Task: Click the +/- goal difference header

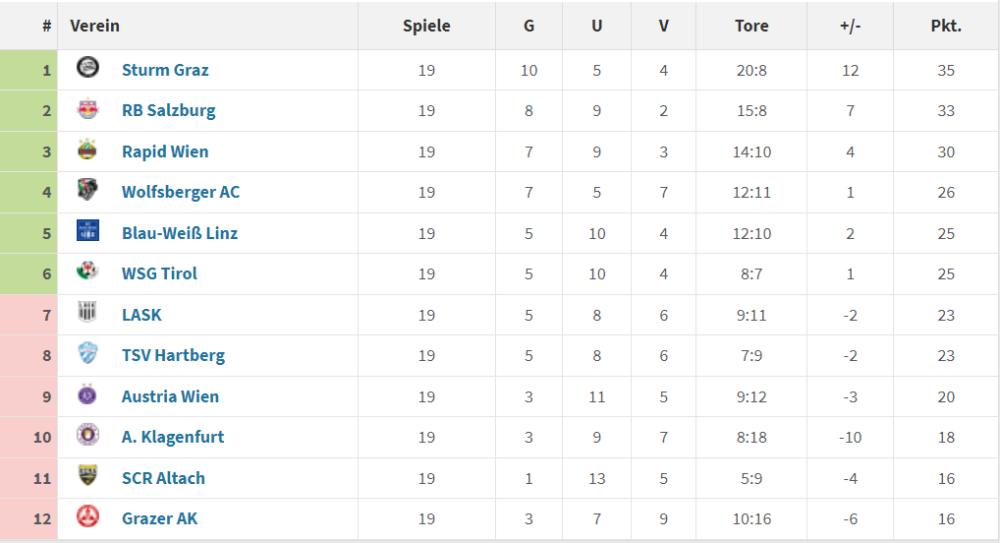Action: (850, 26)
